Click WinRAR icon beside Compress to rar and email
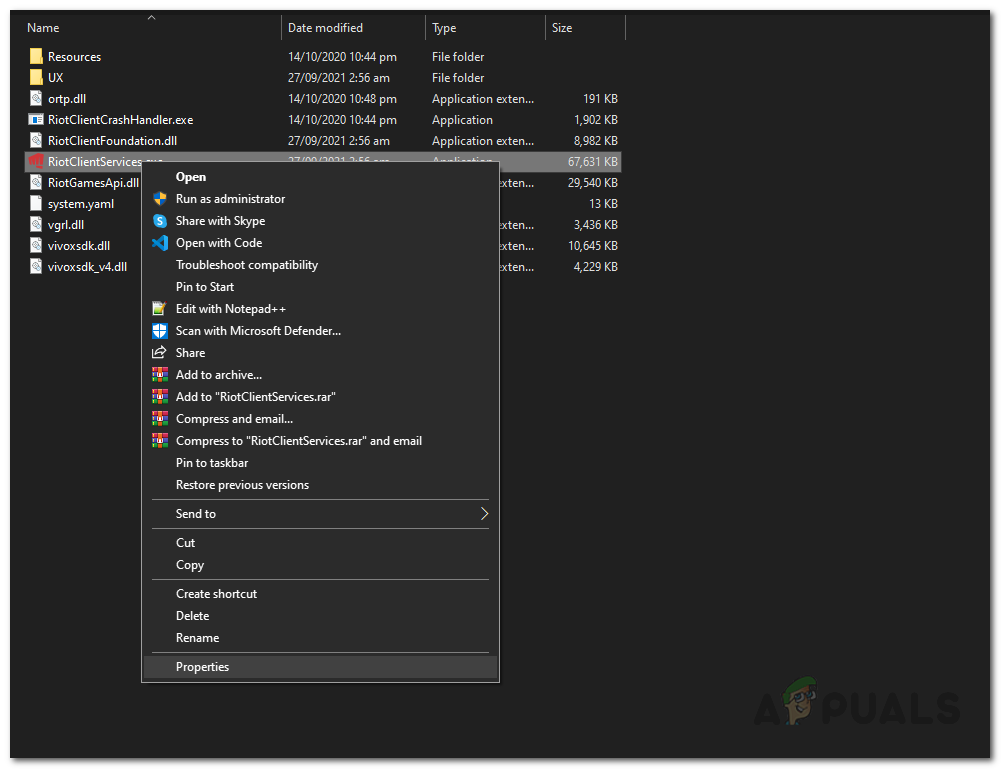The image size is (1001, 769). (160, 440)
